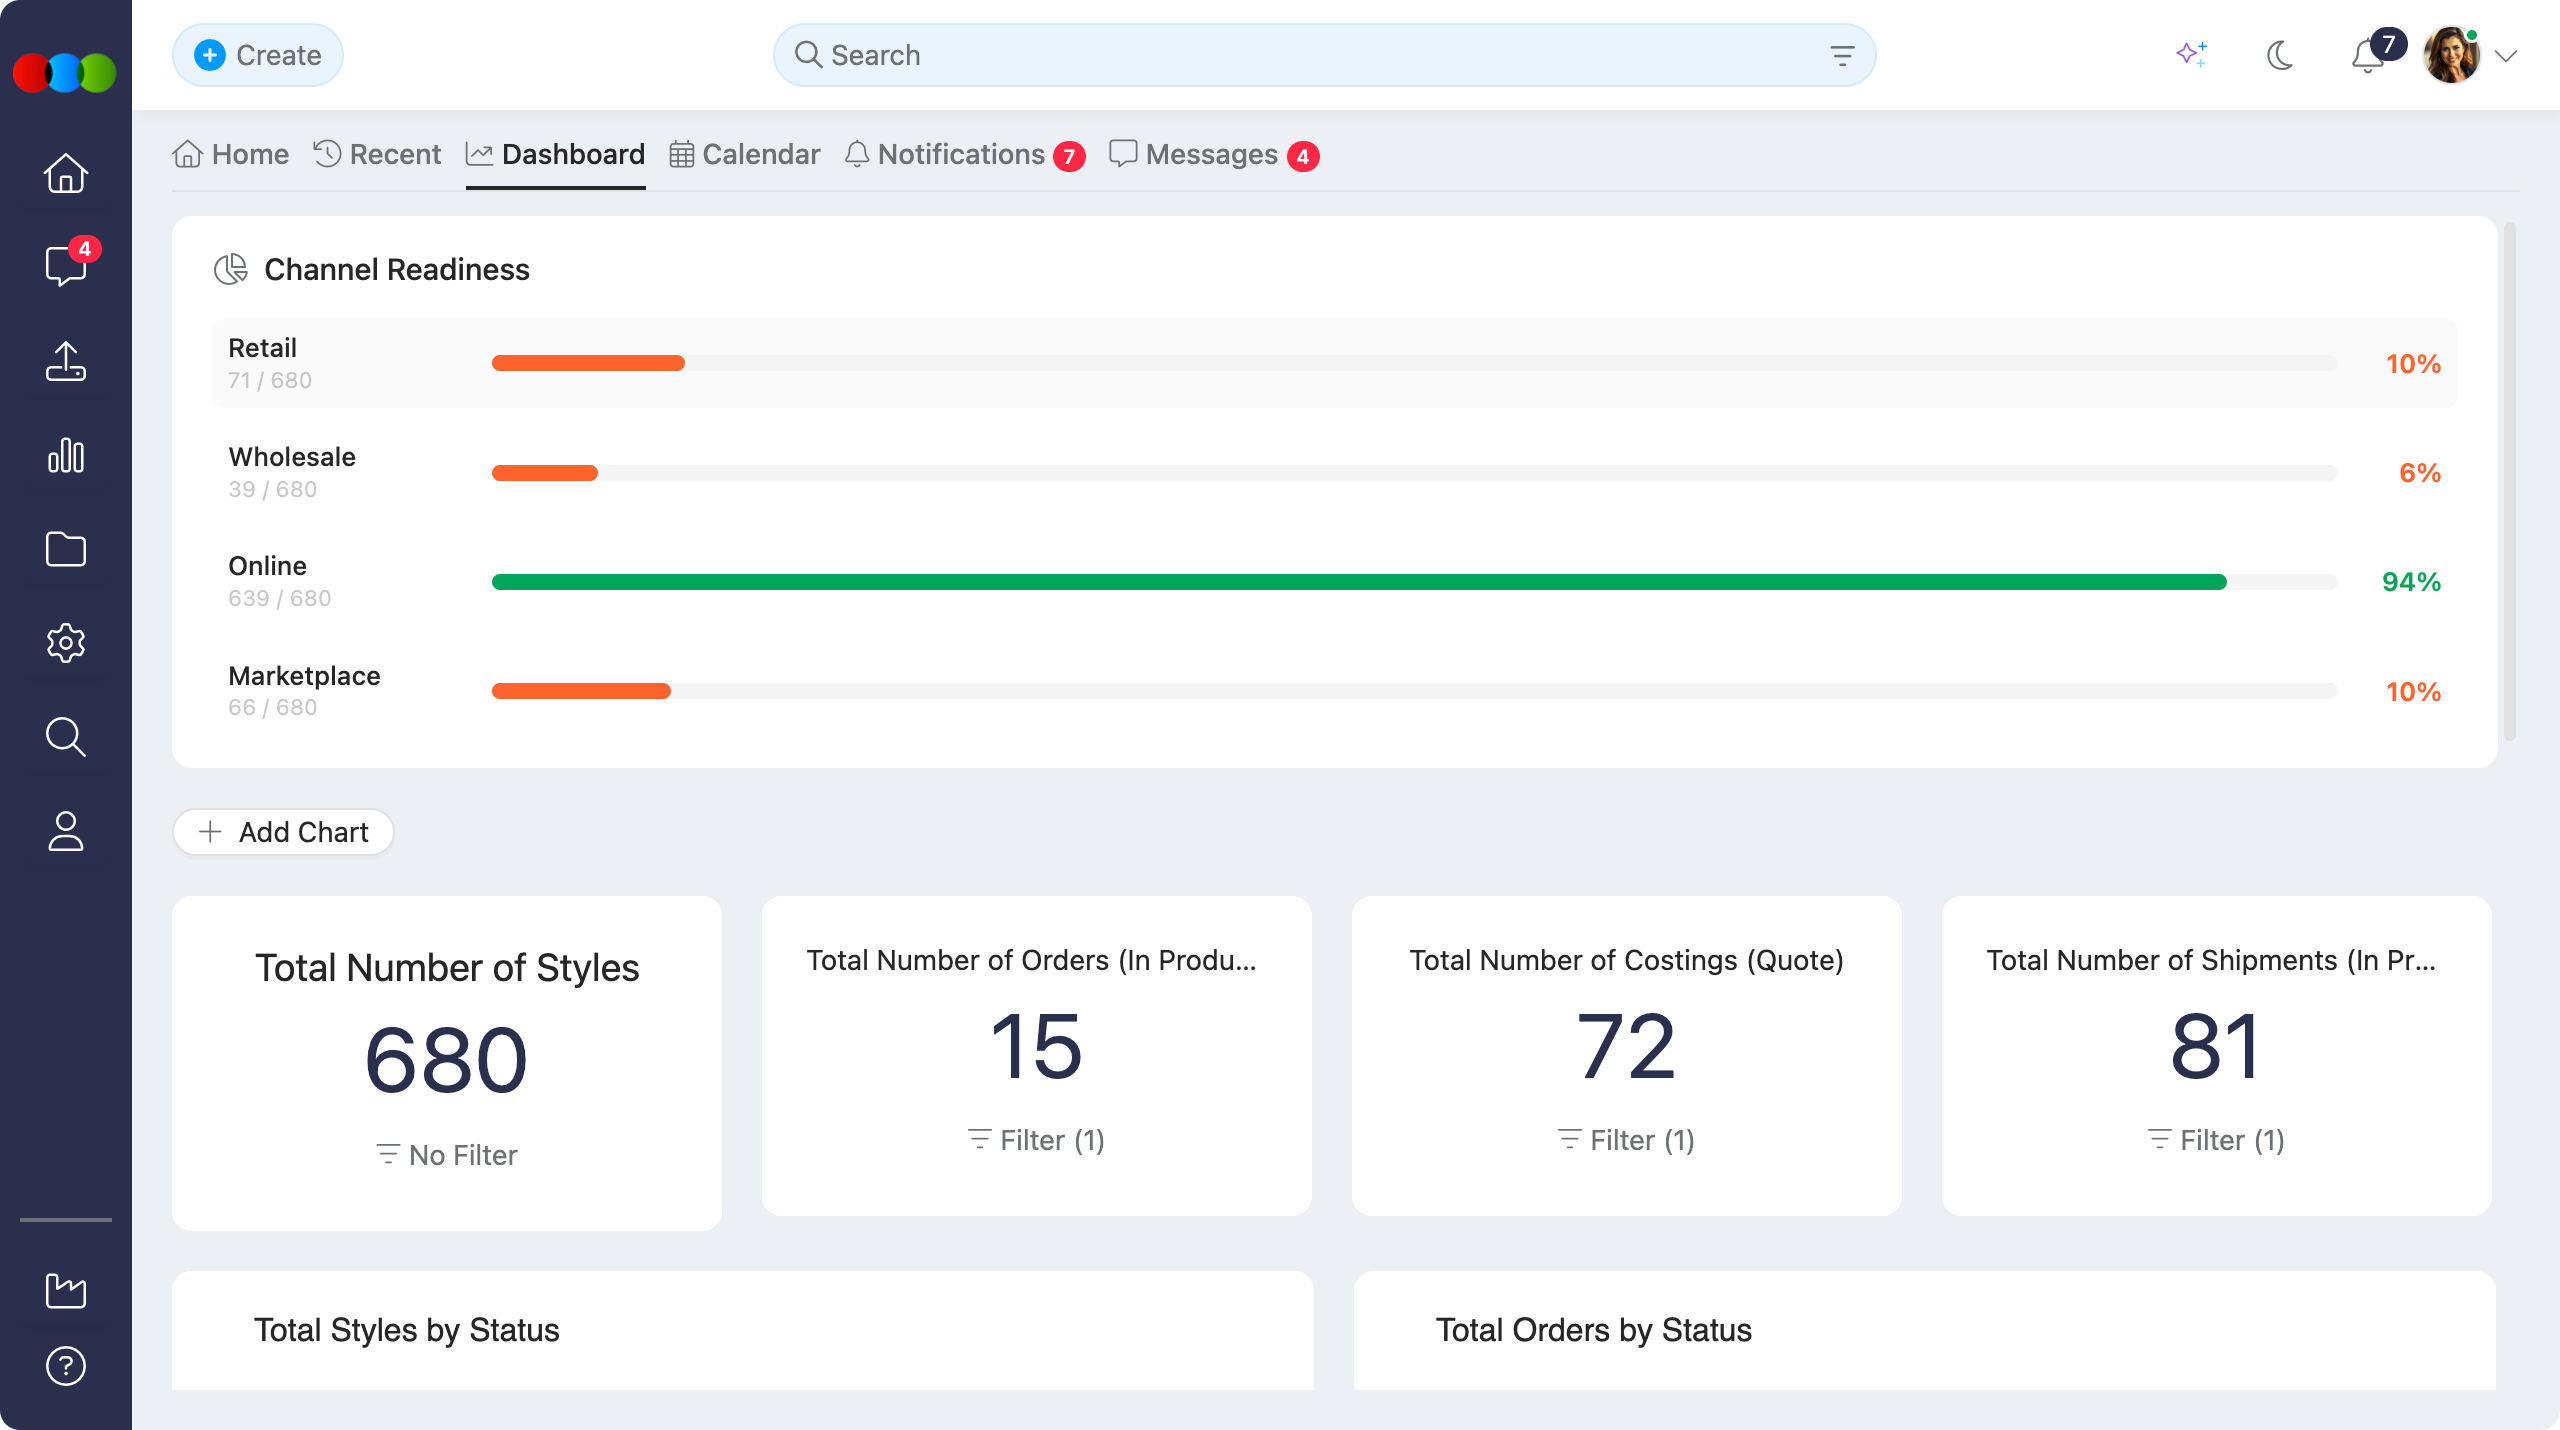Click the Online readiness progress bar

pos(1414,582)
